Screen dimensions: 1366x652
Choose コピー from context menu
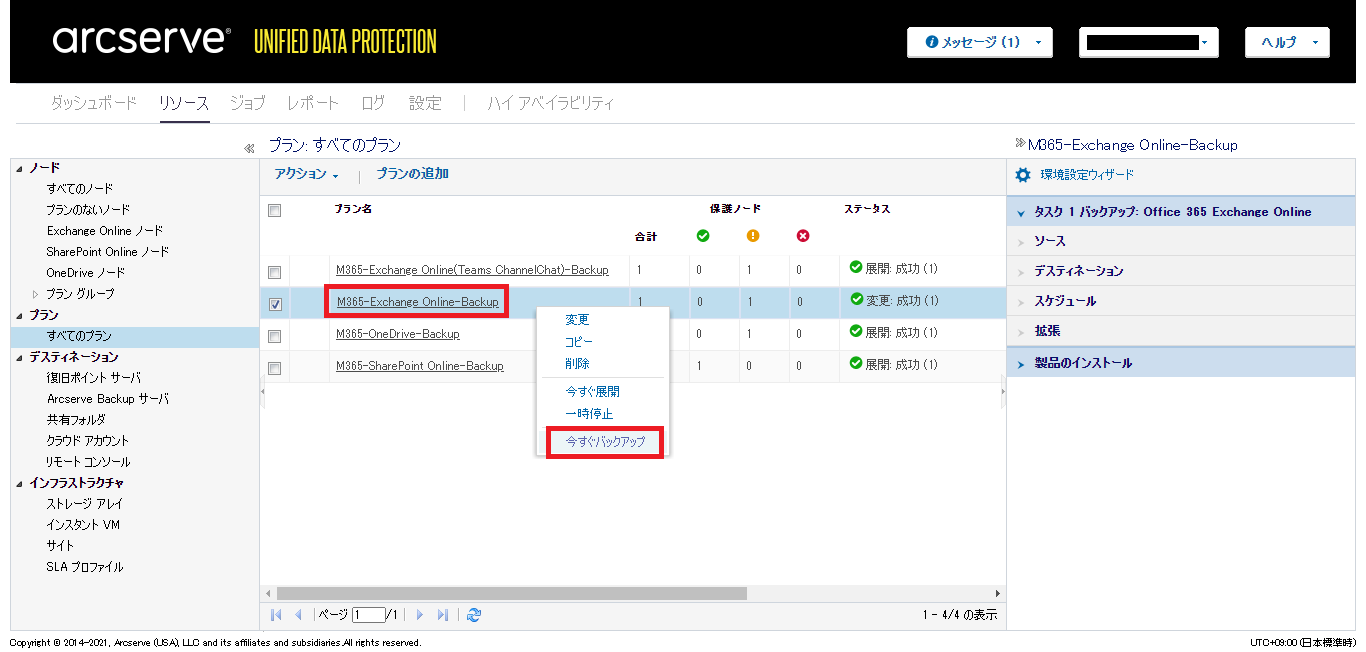click(x=579, y=342)
